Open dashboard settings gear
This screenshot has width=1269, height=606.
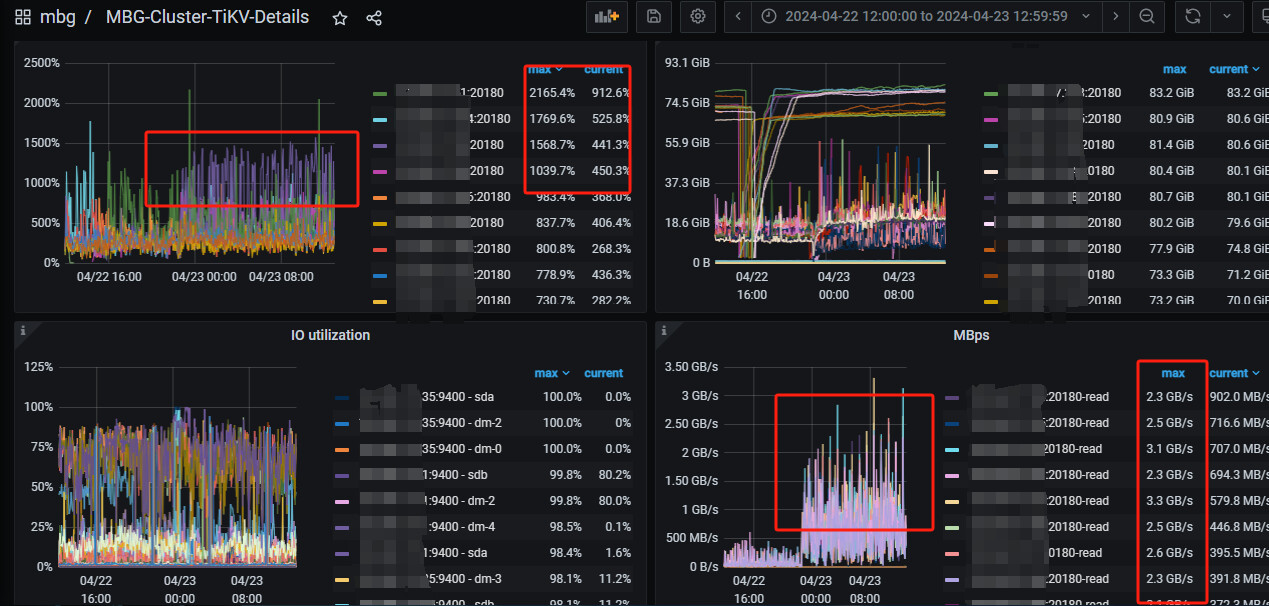click(x=698, y=16)
